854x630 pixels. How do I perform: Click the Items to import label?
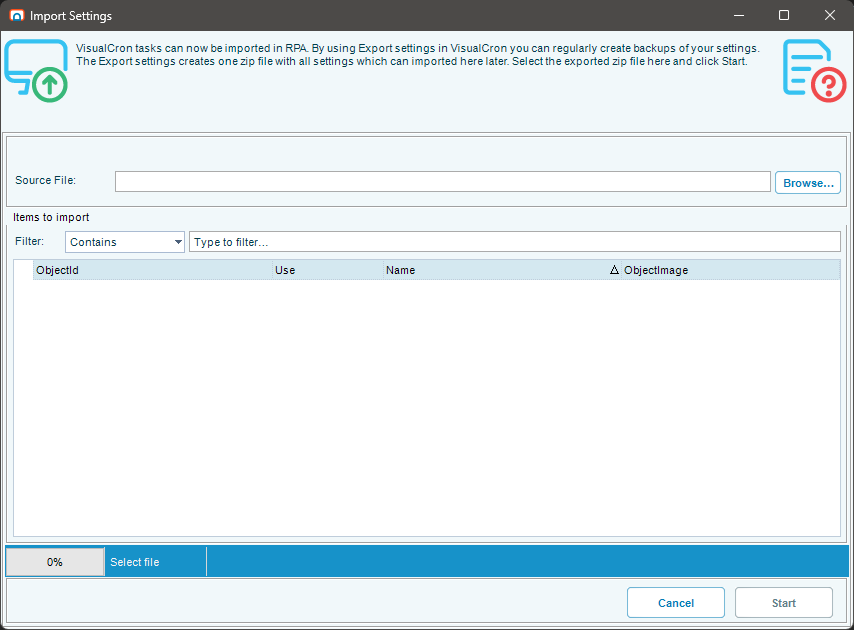tap(51, 217)
